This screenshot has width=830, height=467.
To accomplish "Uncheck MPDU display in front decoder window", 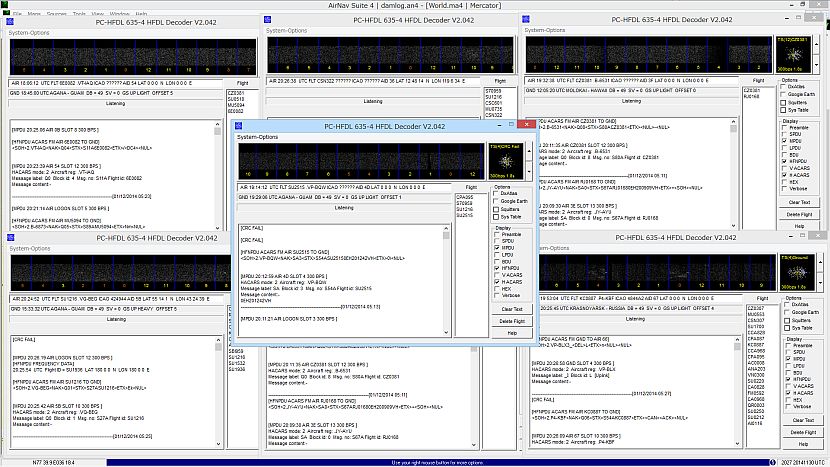I will coord(497,248).
